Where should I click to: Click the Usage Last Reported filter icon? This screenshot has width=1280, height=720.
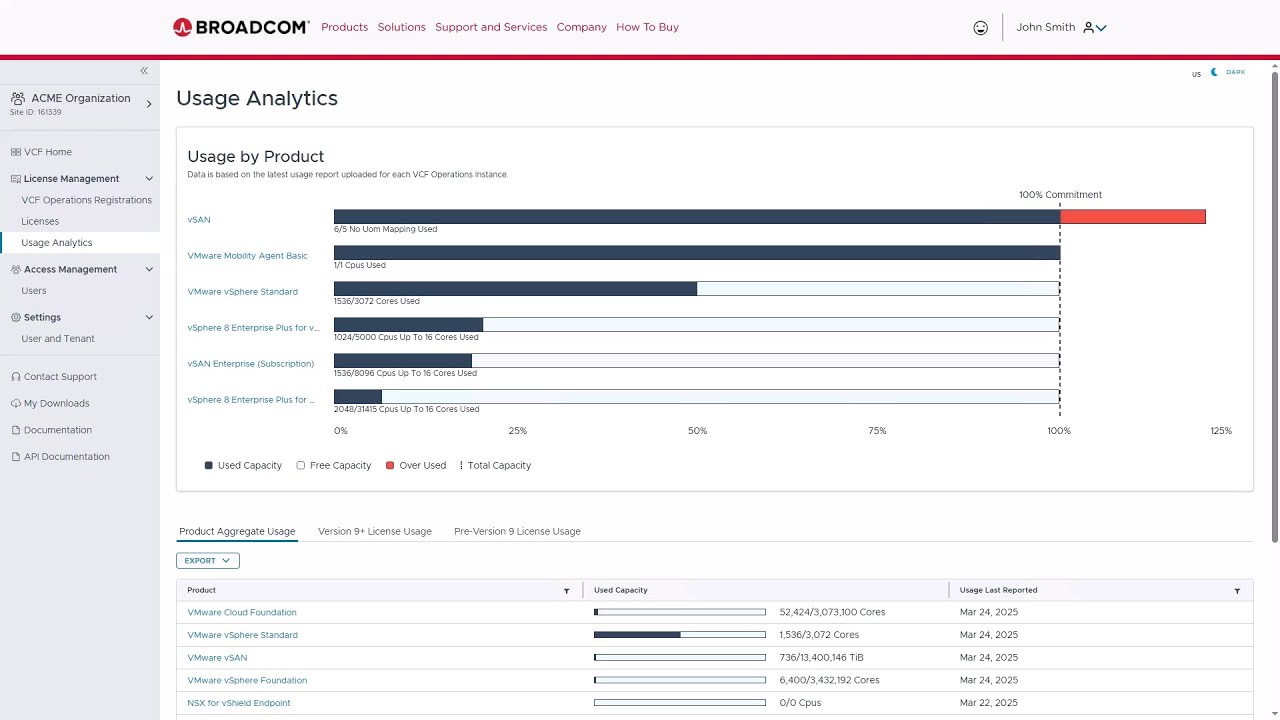point(1237,591)
